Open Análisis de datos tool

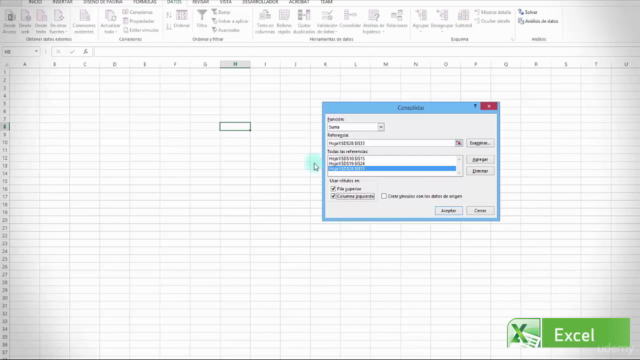538,21
